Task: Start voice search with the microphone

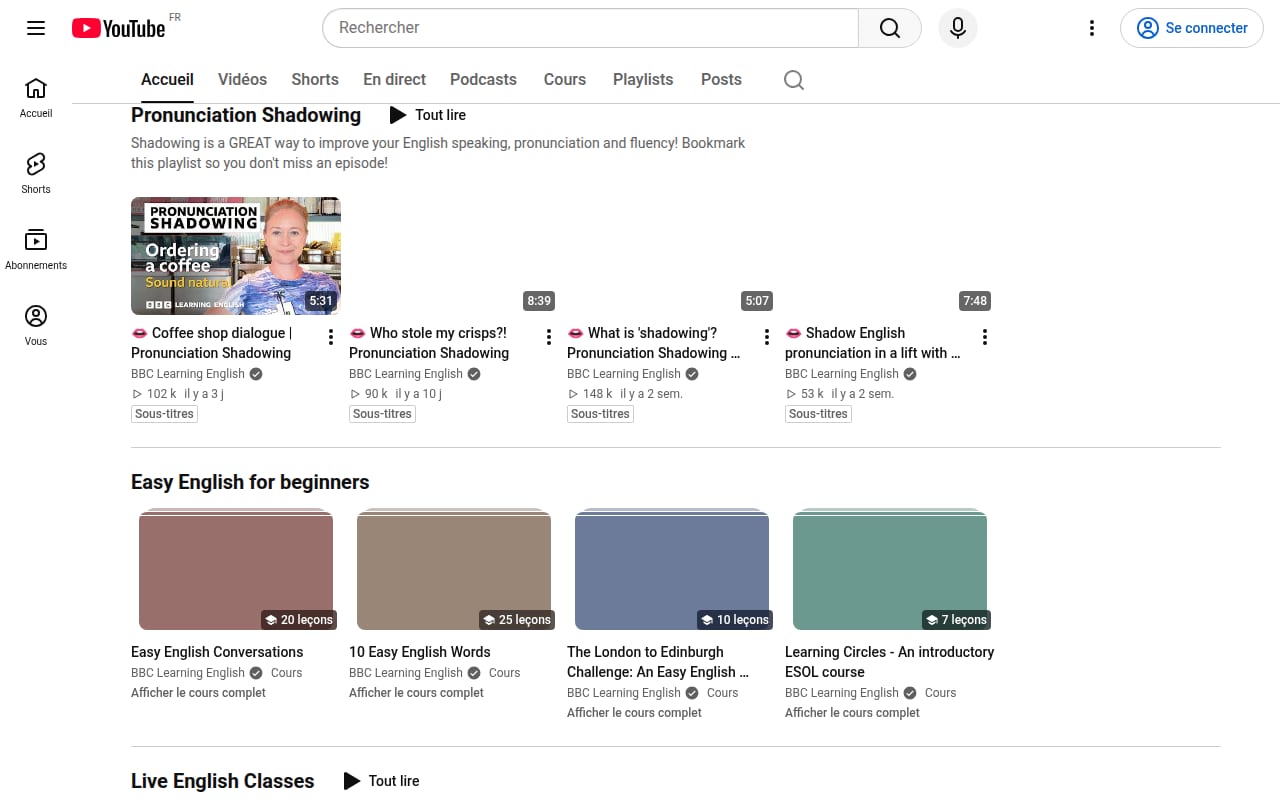Action: pos(958,28)
